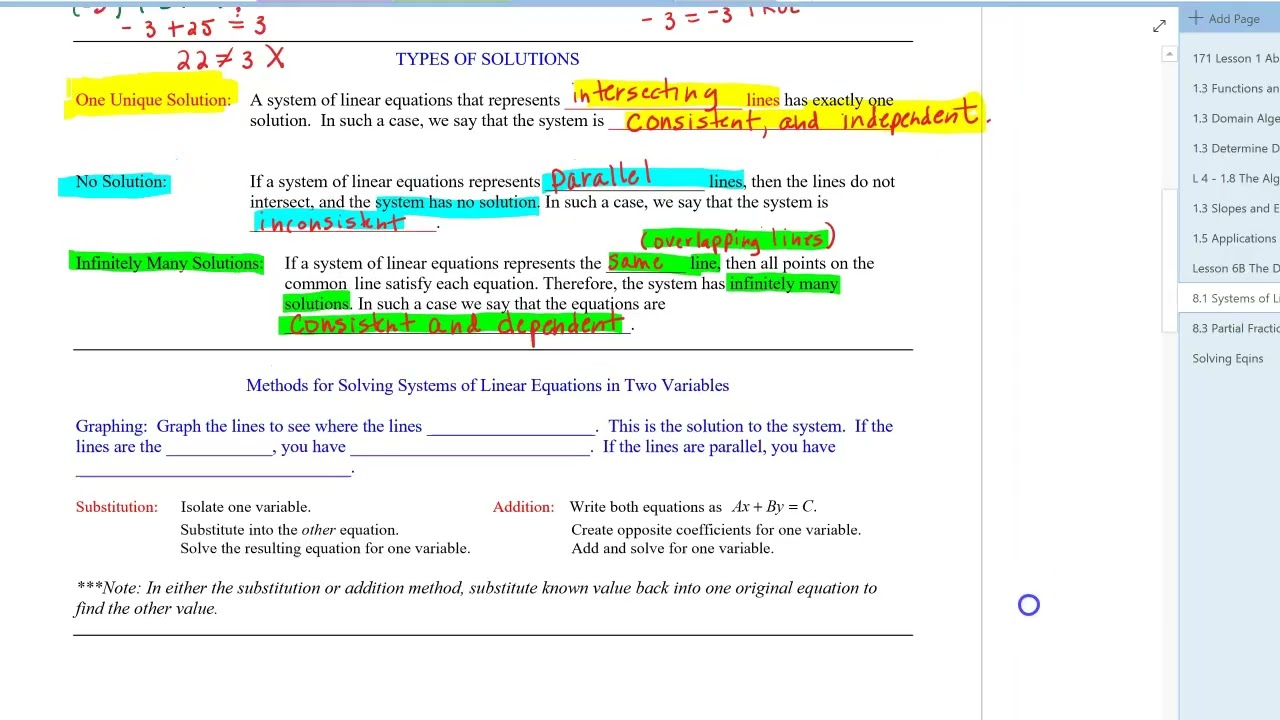Click the "Ax + By = C" equation text
Image resolution: width=1280 pixels, height=720 pixels.
click(773, 507)
